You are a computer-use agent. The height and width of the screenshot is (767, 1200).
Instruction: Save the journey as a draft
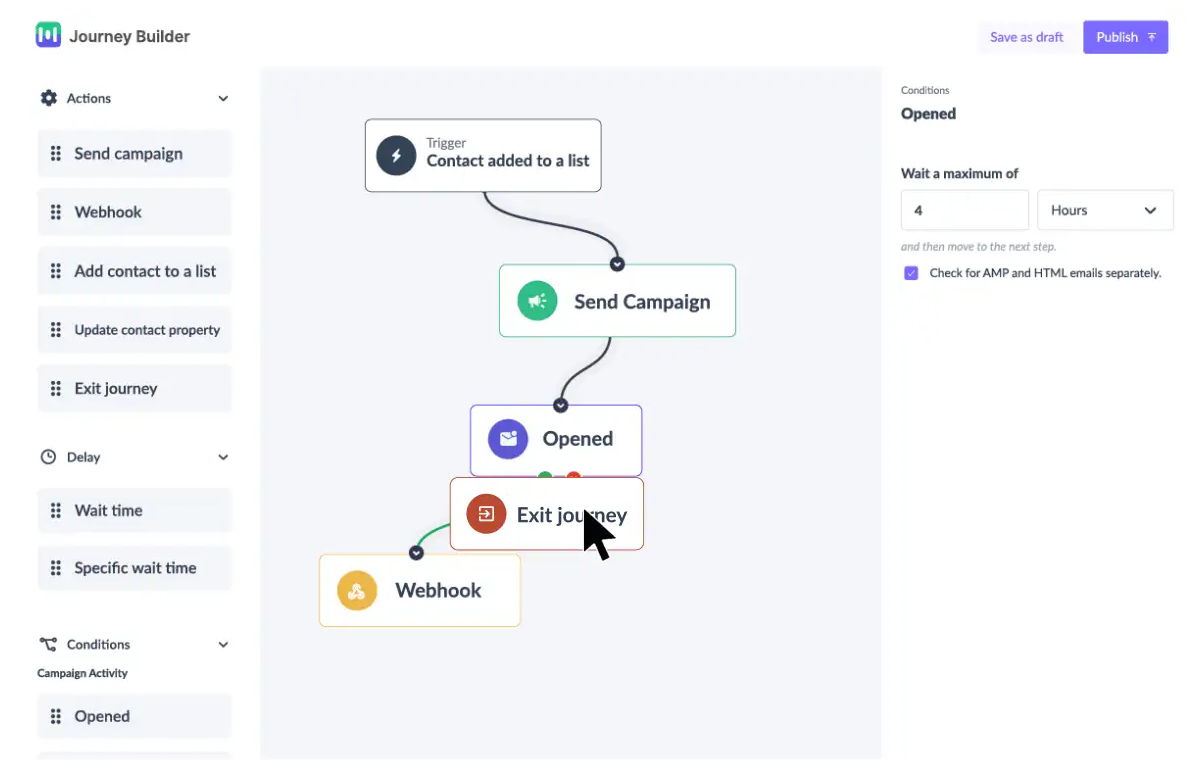point(1026,36)
